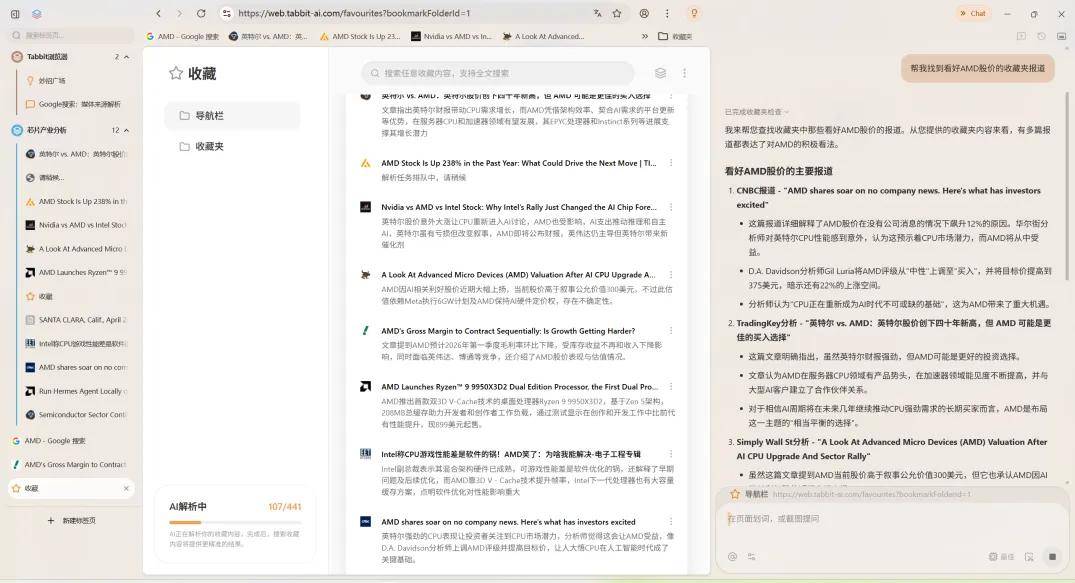This screenshot has width=1075, height=583.
Task: Collapse the 芯片产业分析 group of 12 tabs
Action: click(x=126, y=129)
